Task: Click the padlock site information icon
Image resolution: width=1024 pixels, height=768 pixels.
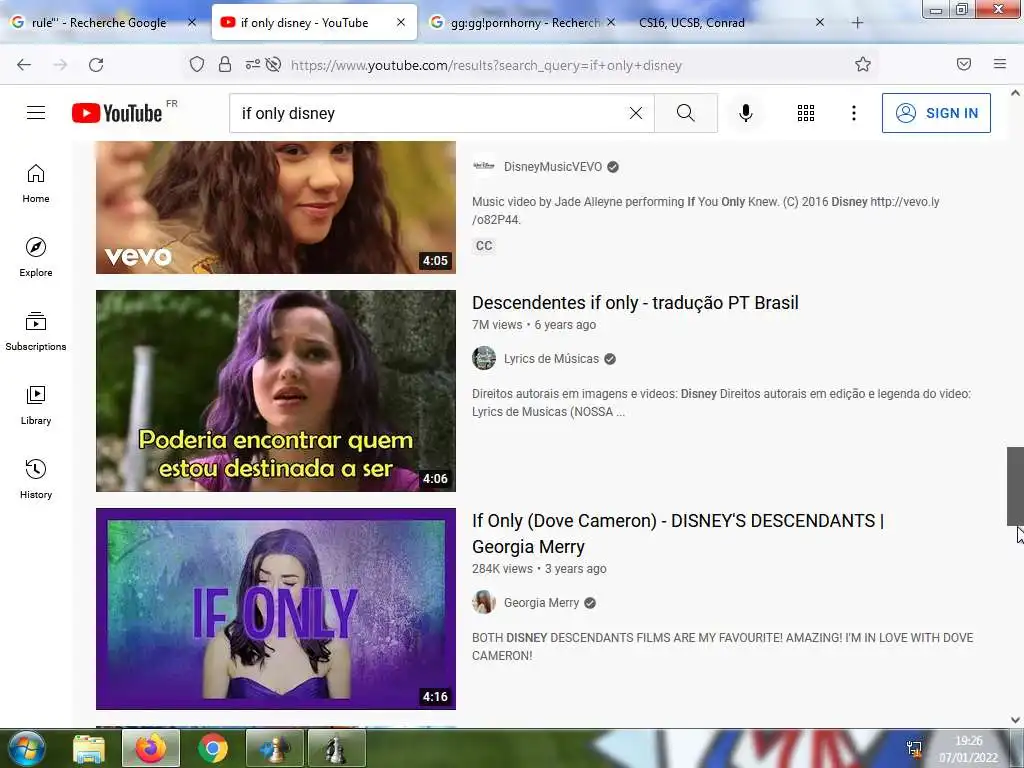Action: [225, 64]
